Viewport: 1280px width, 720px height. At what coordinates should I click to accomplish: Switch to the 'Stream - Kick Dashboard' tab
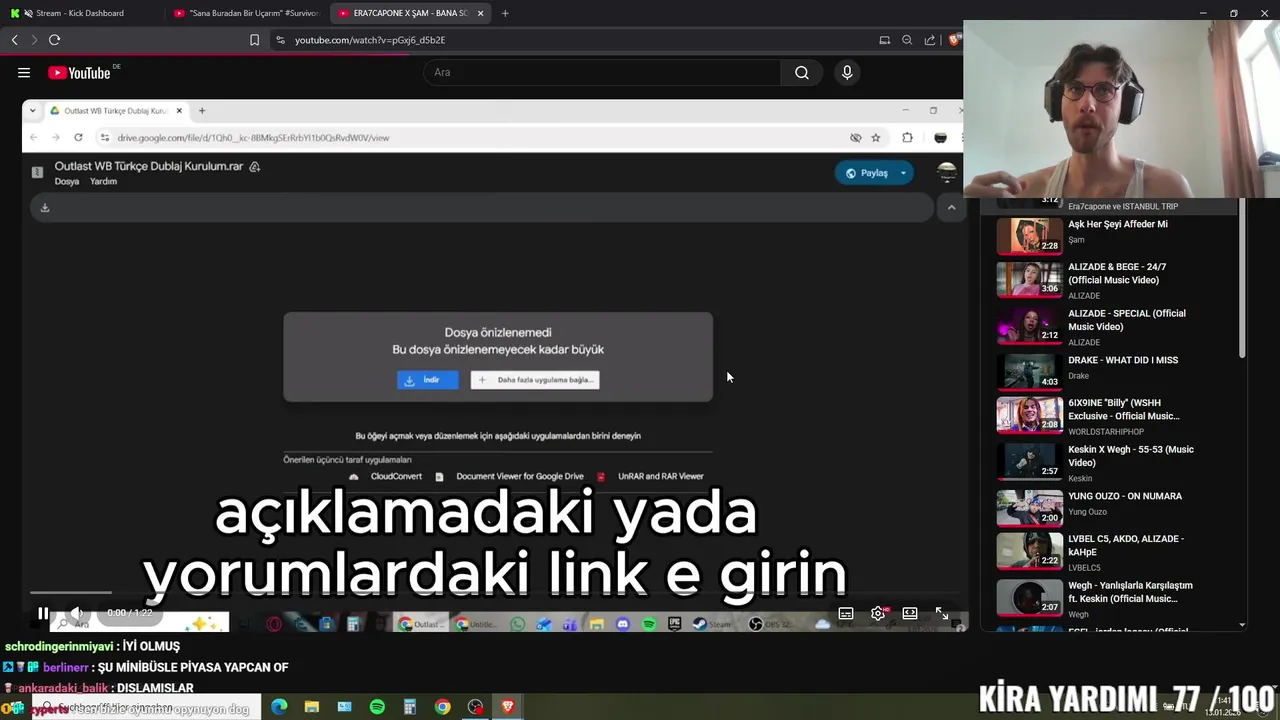[x=80, y=13]
